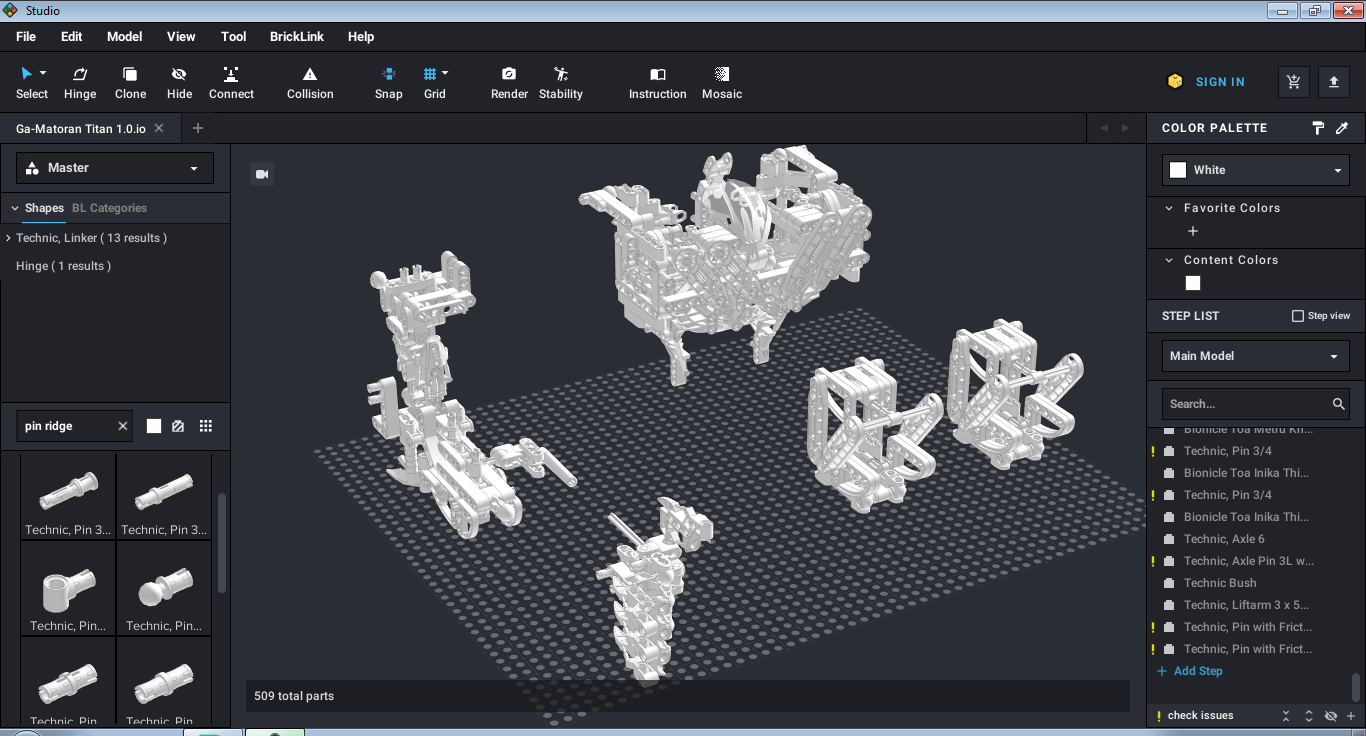Open the Master palette dropdown
Viewport: 1366px width, 736px height.
[115, 168]
